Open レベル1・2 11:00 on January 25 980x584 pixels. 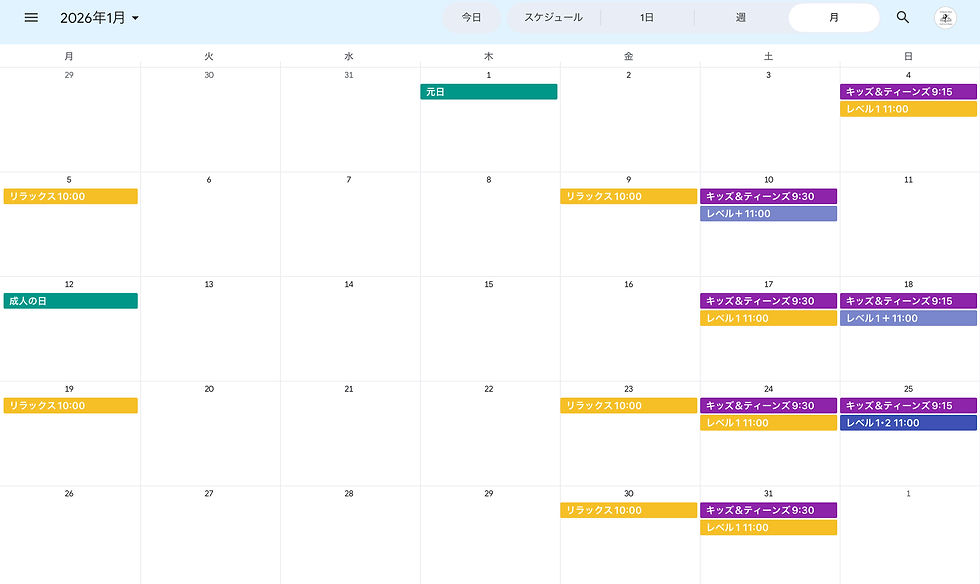pyautogui.click(x=908, y=423)
